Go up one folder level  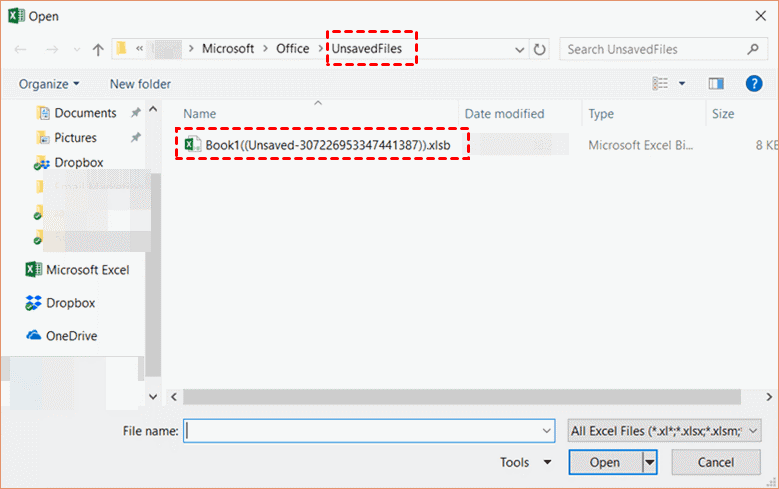98,49
